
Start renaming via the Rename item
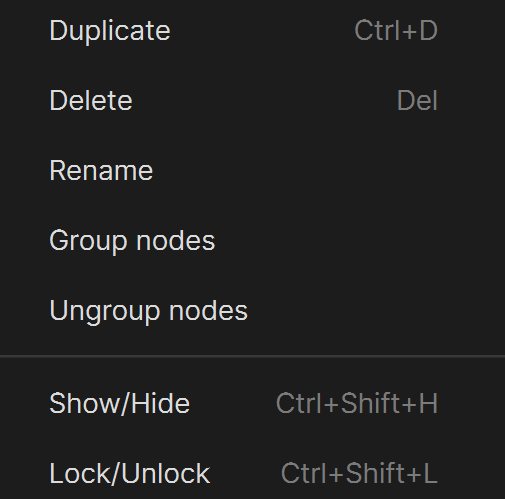coord(252,170)
